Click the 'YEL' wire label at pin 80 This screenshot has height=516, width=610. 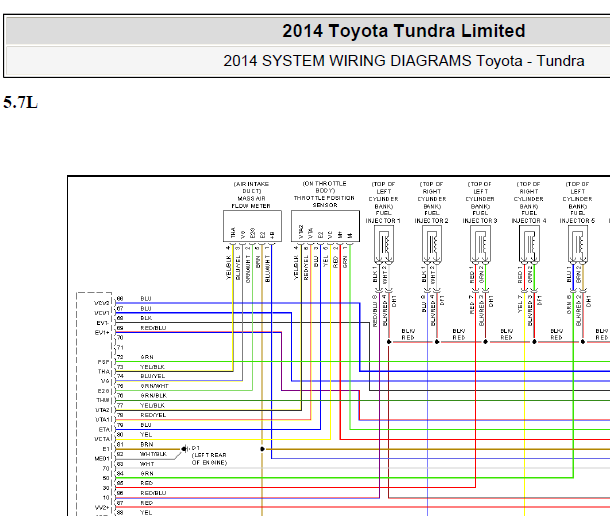click(x=146, y=435)
